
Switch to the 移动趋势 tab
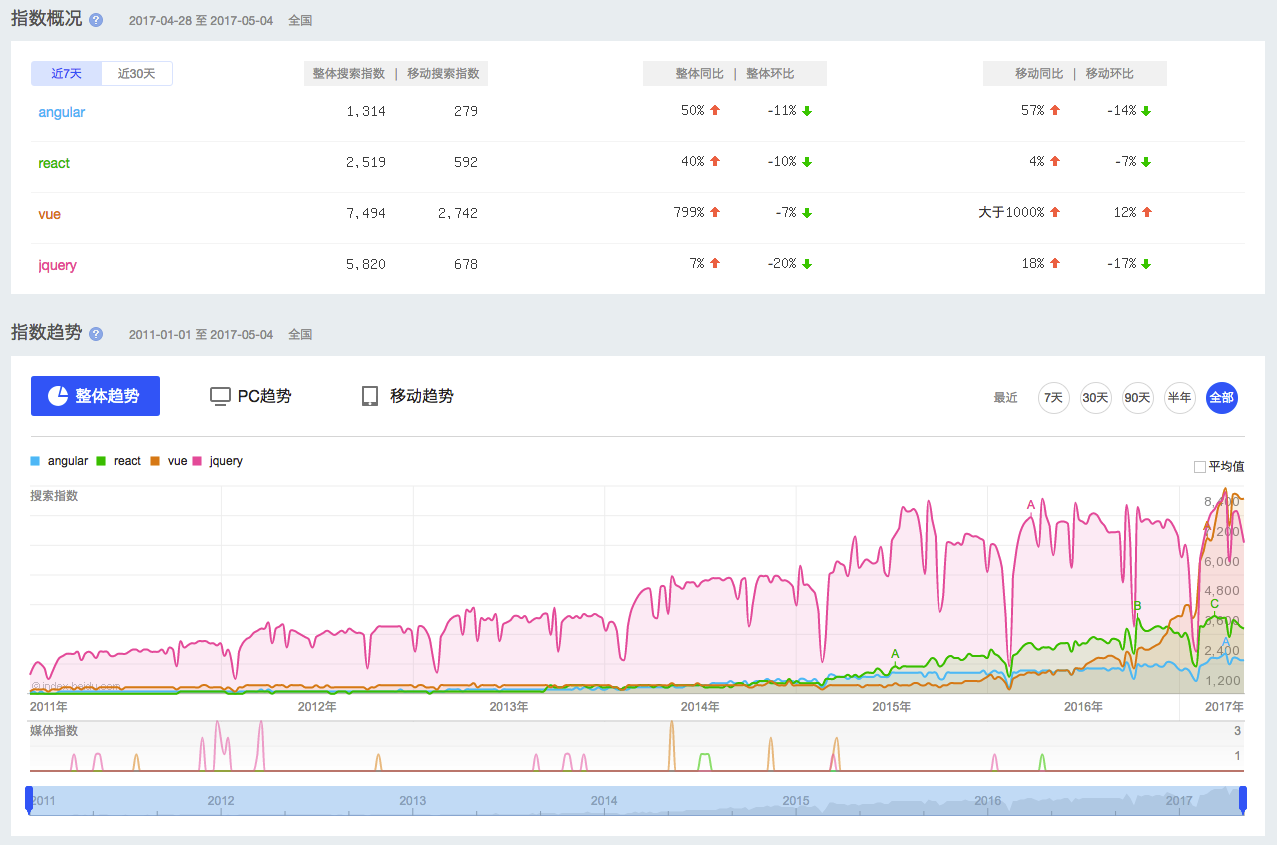click(x=407, y=396)
